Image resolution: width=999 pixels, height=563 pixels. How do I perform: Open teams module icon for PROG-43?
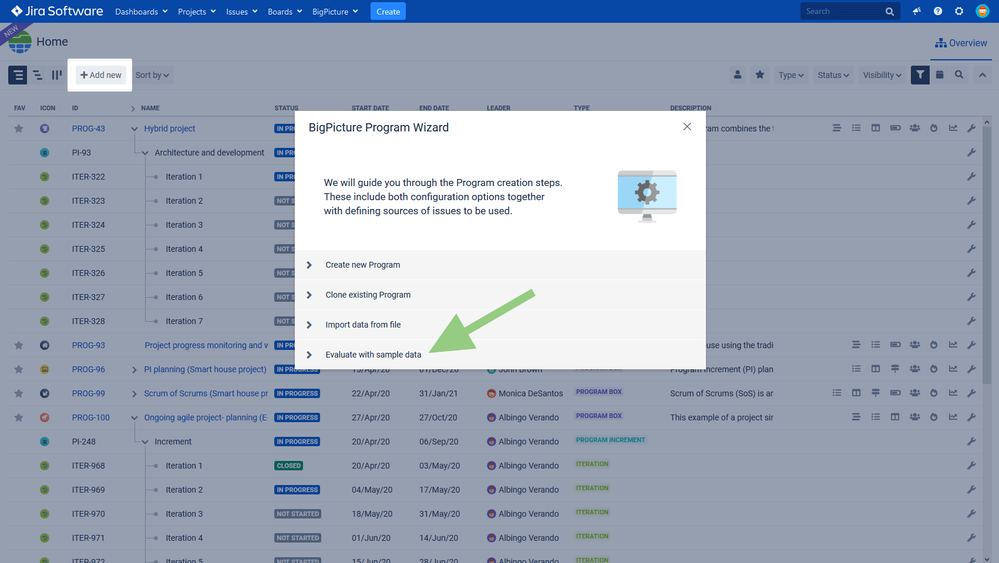914,128
